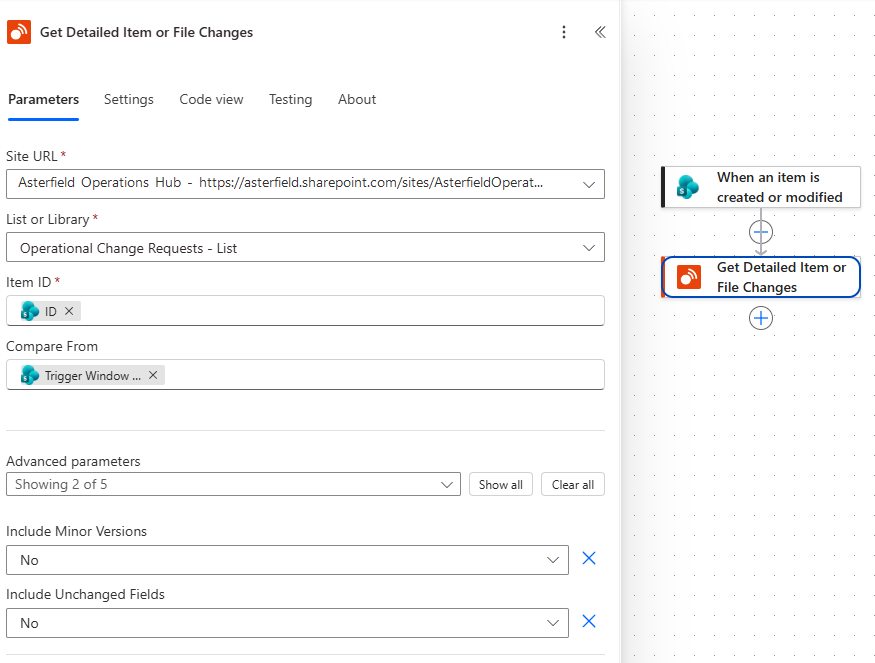The image size is (875, 663).
Task: Click the Clear all button
Action: [573, 484]
